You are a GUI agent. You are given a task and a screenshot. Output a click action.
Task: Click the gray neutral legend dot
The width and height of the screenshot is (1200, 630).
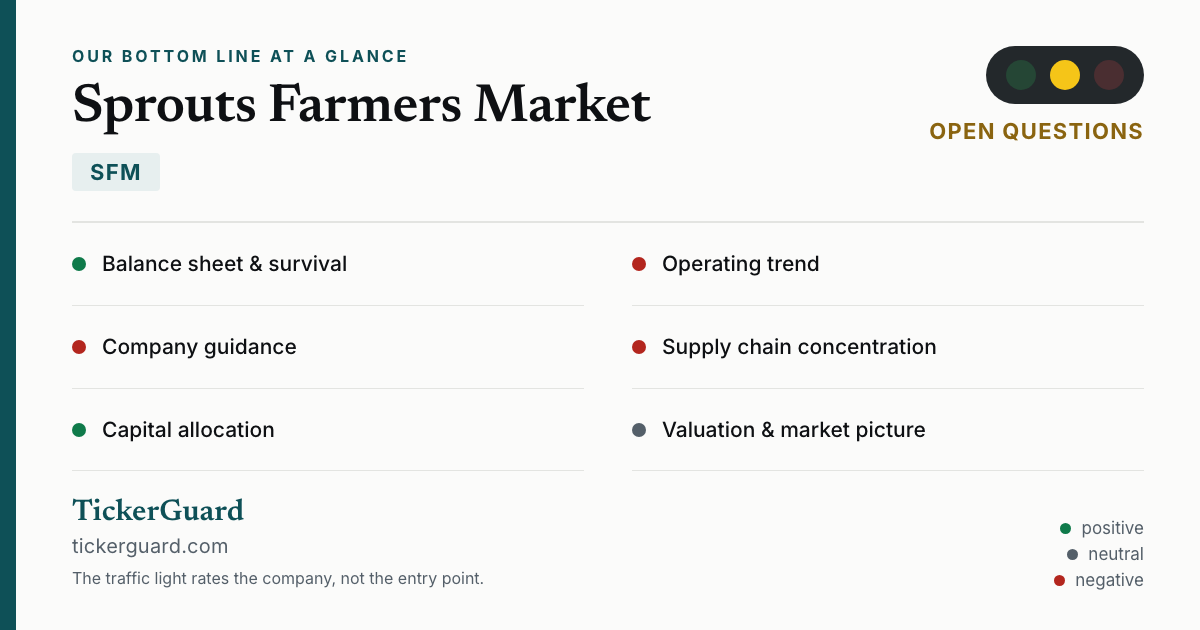click(1072, 554)
